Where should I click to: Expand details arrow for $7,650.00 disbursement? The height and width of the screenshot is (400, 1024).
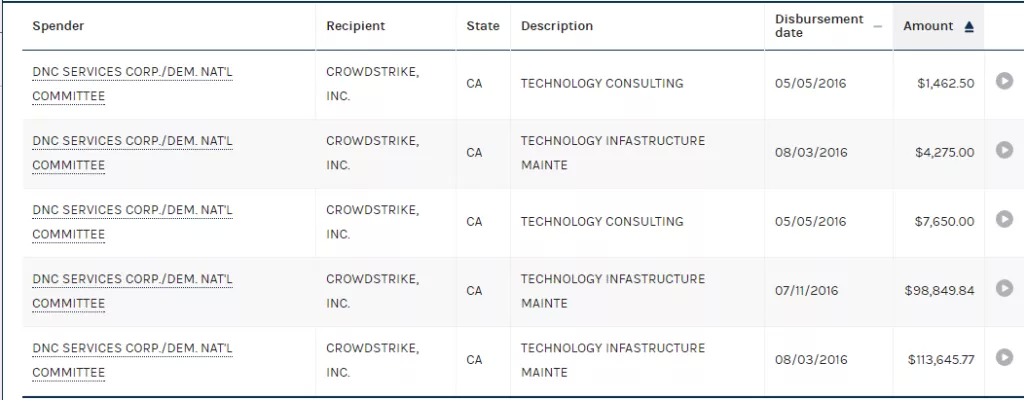[1004, 219]
